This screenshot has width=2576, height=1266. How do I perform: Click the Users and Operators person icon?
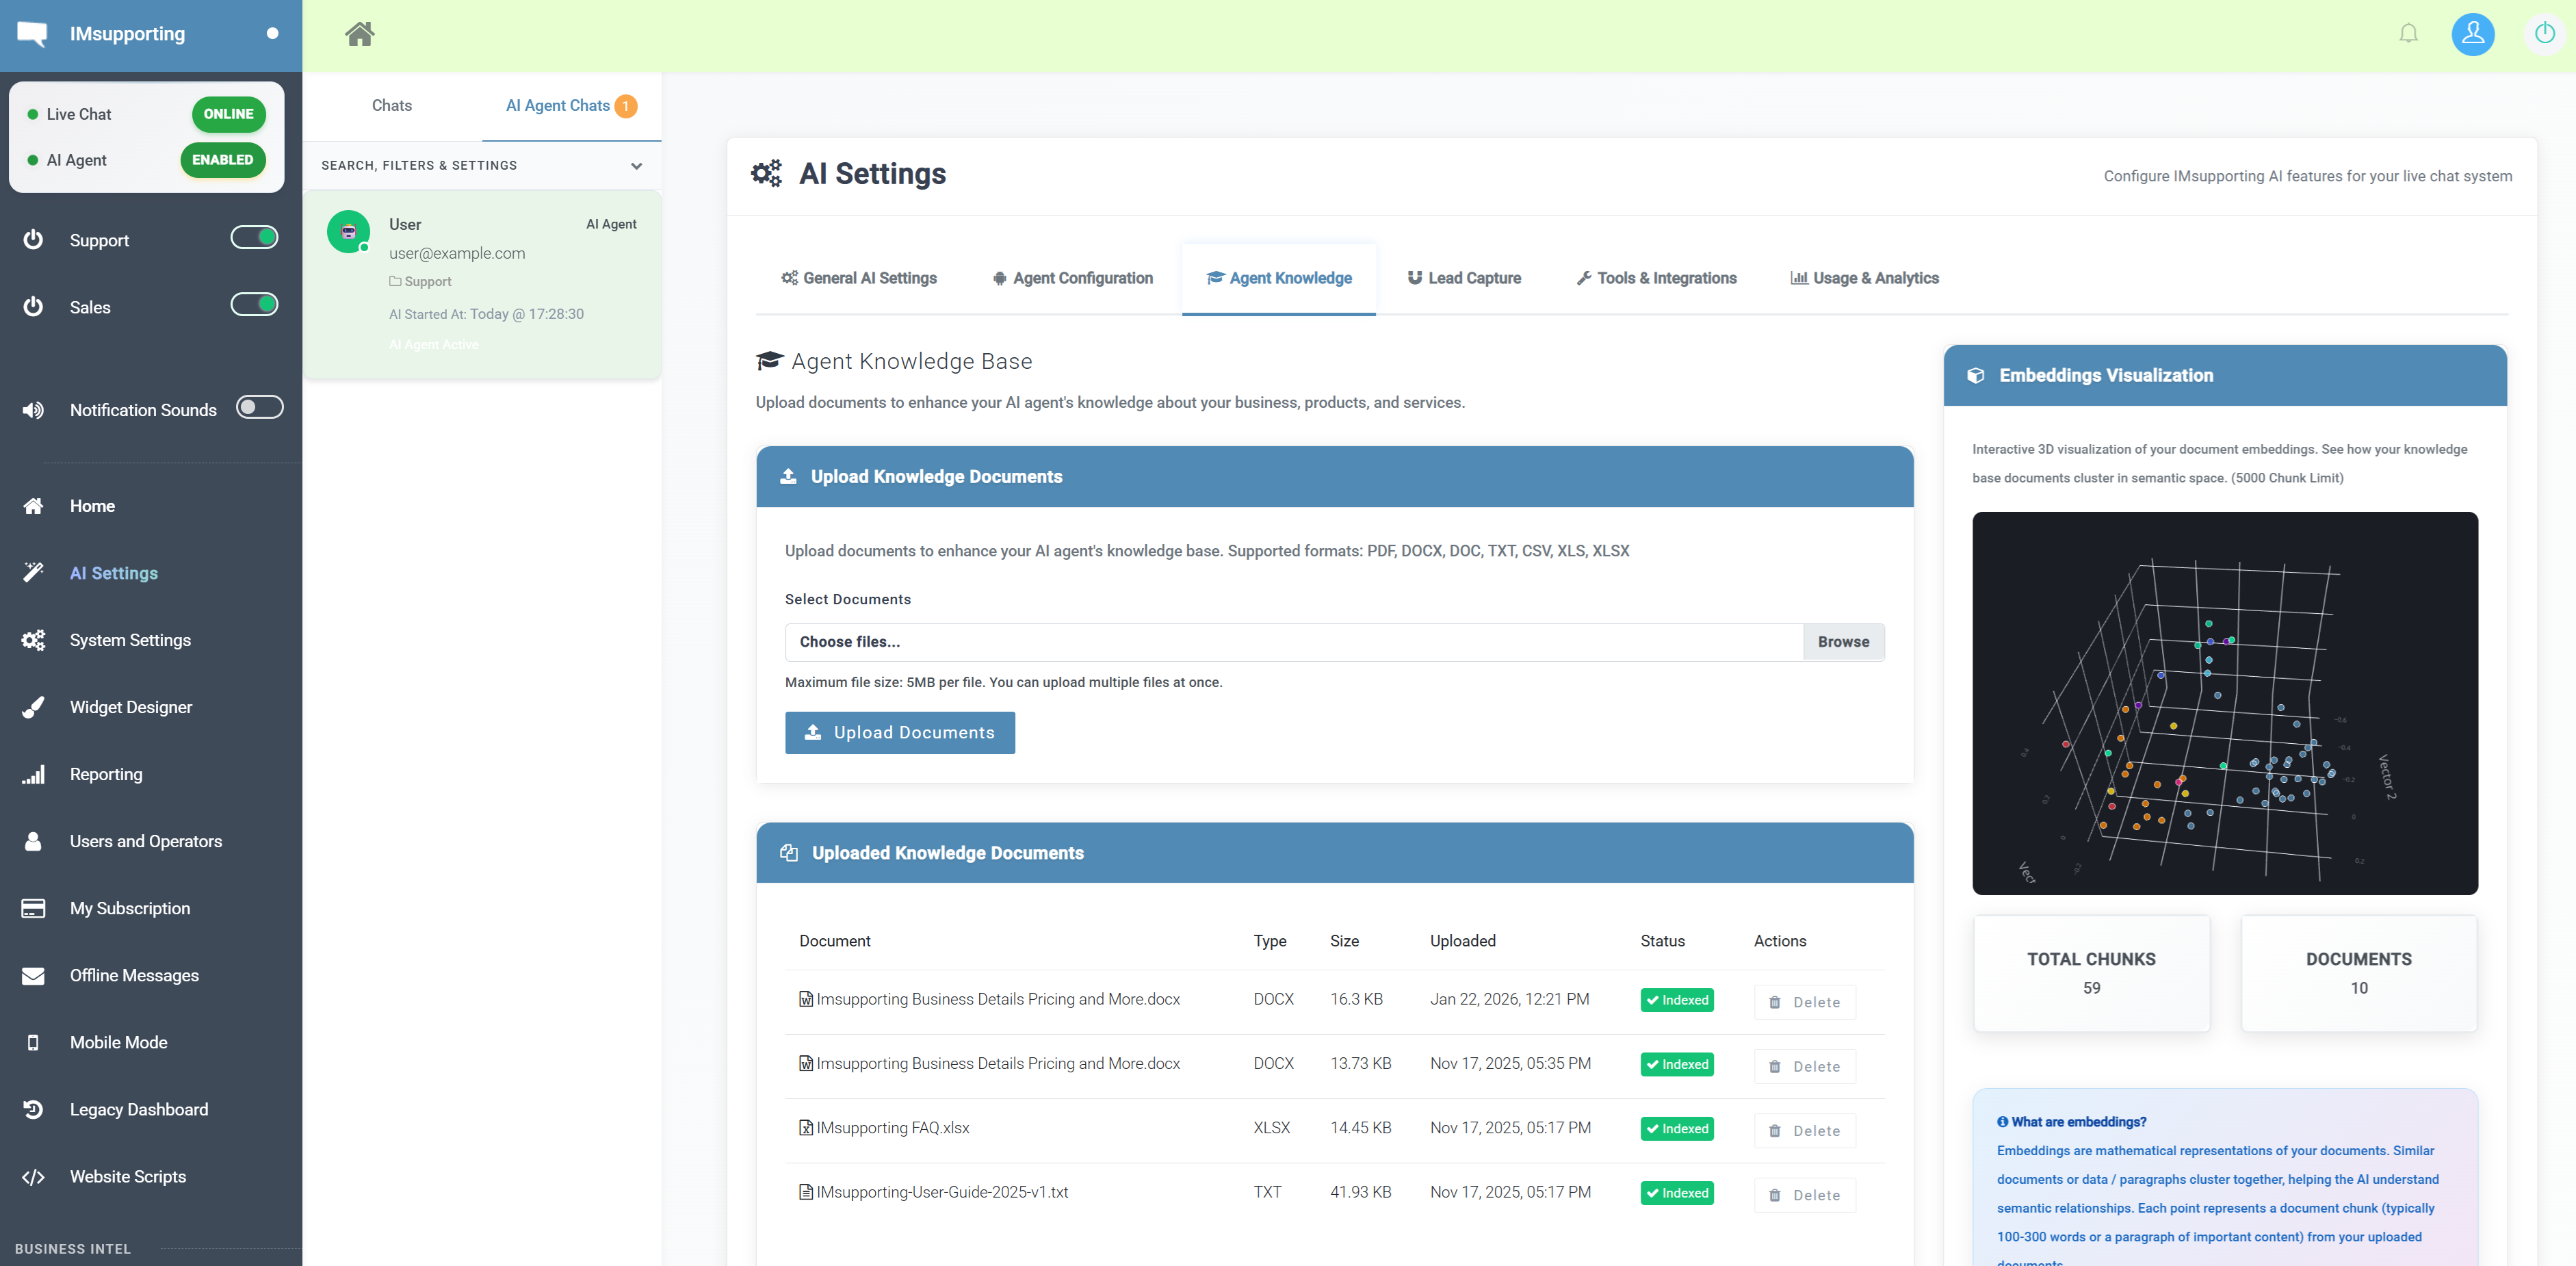pos(33,841)
